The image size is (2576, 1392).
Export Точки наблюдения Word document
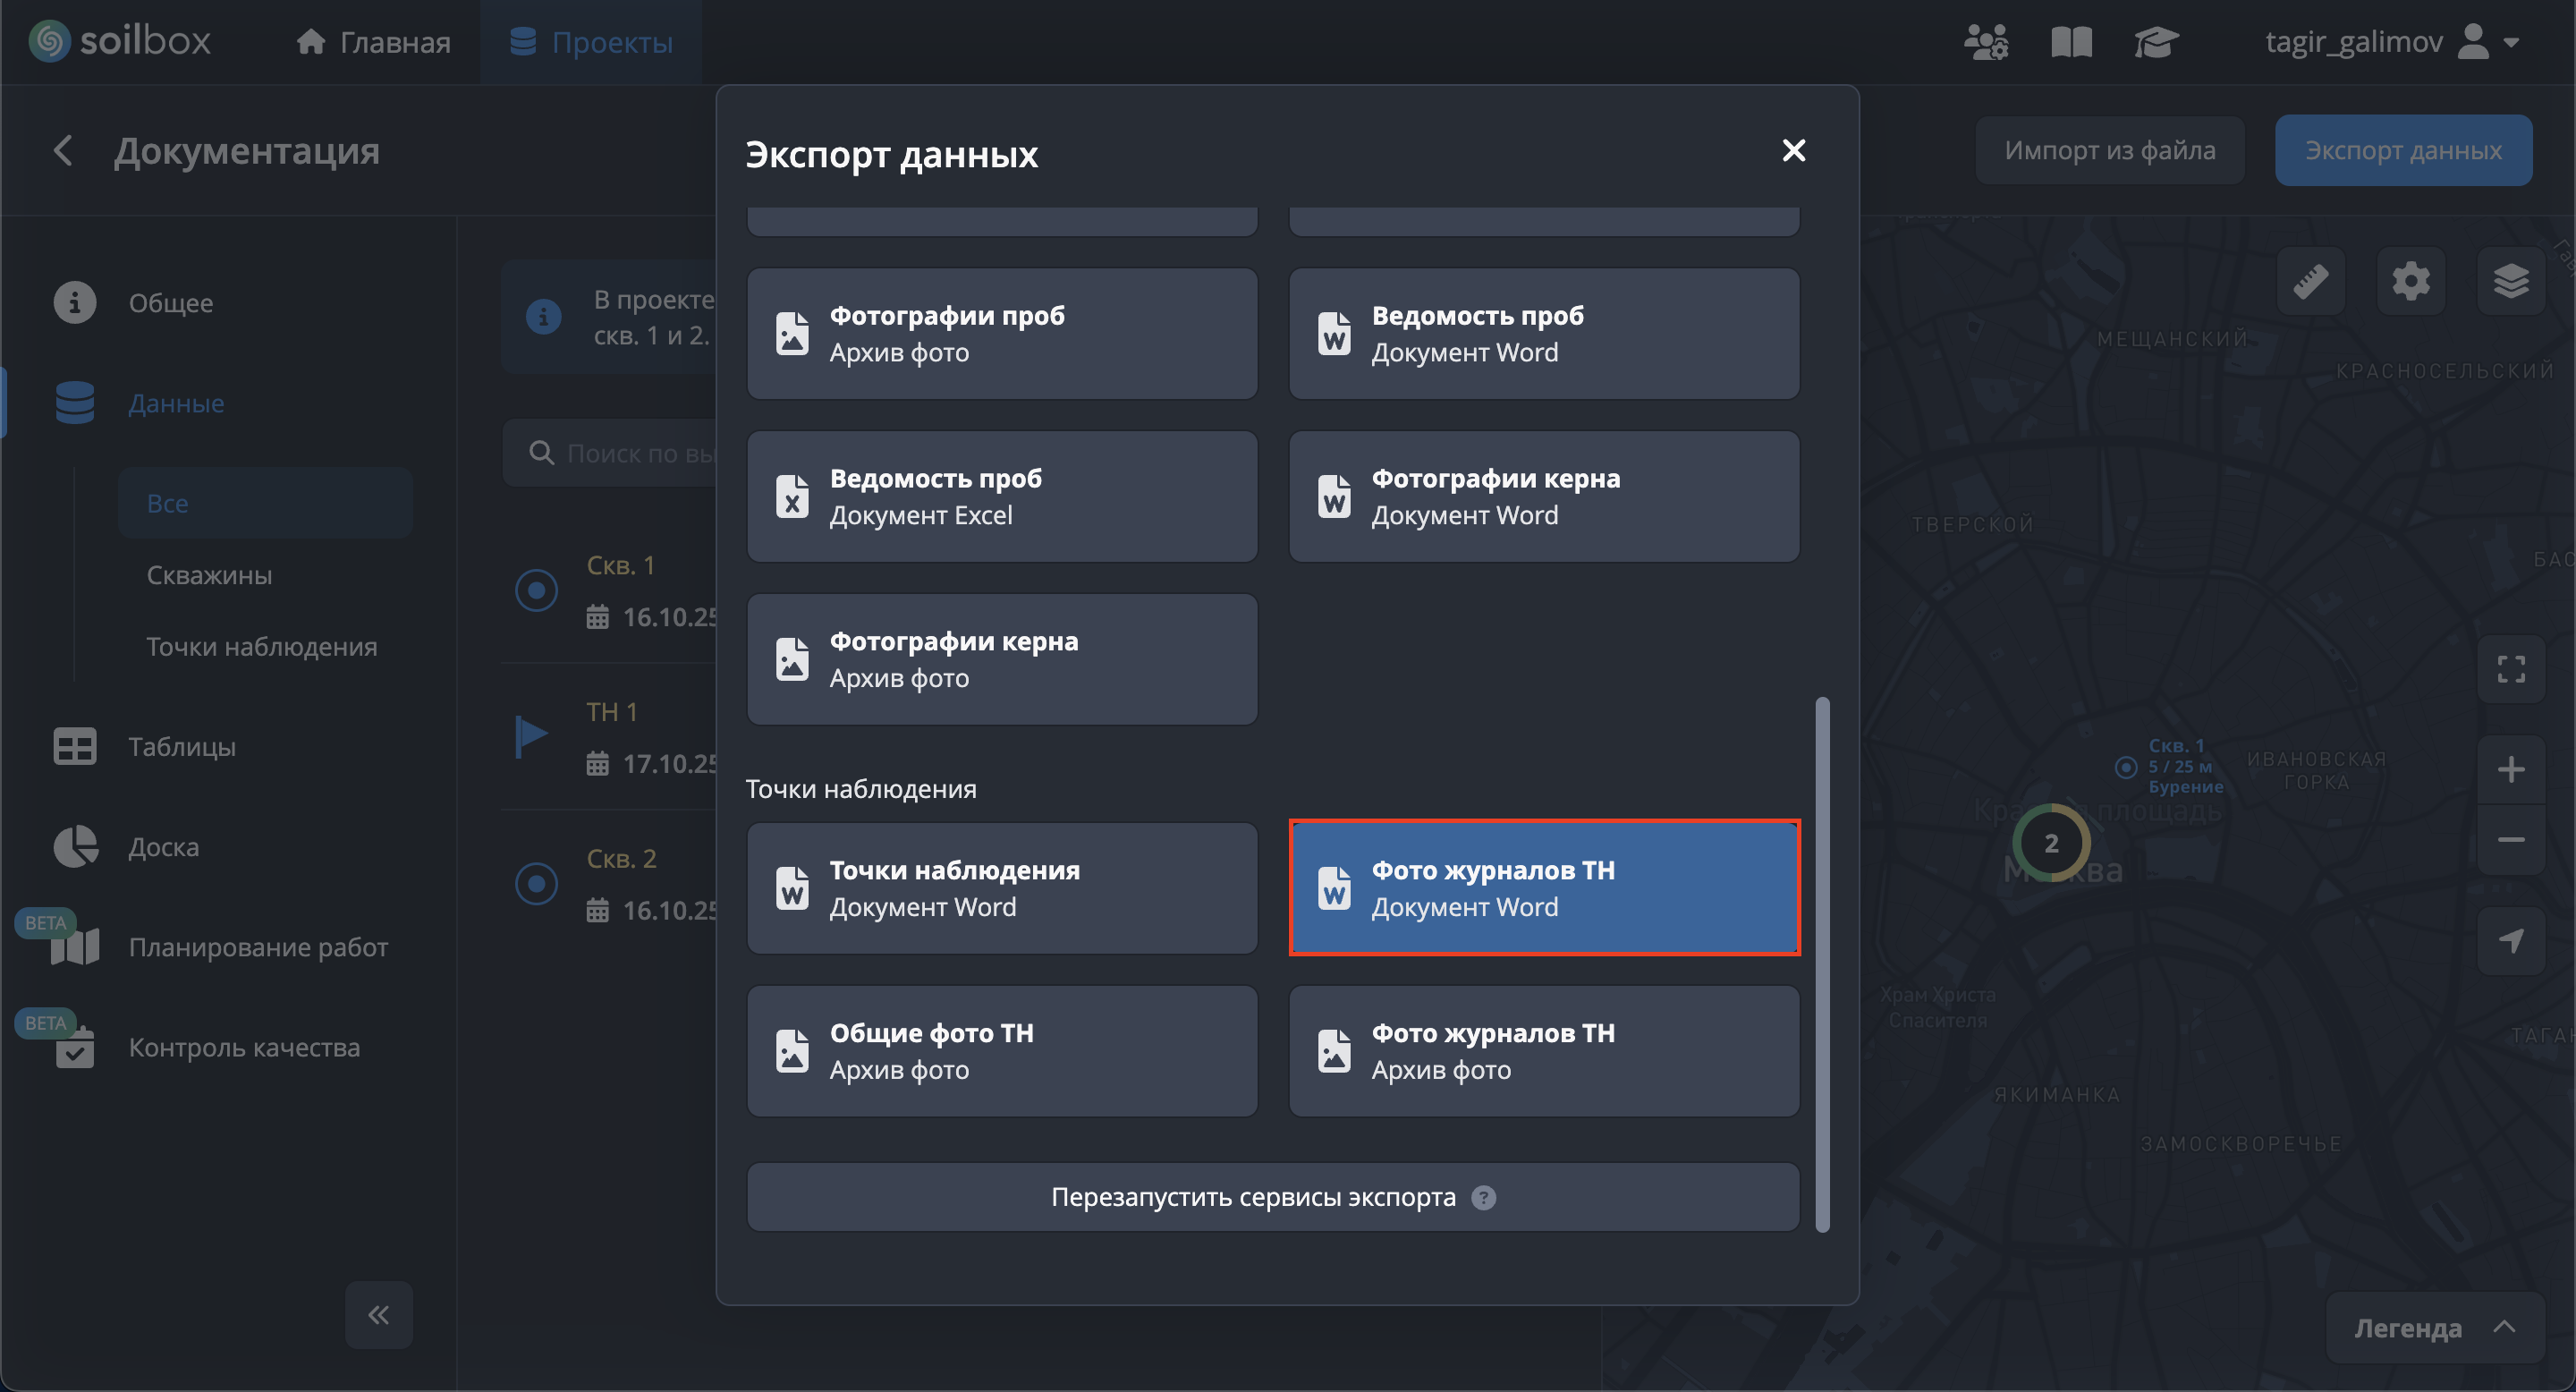pyautogui.click(x=1002, y=888)
